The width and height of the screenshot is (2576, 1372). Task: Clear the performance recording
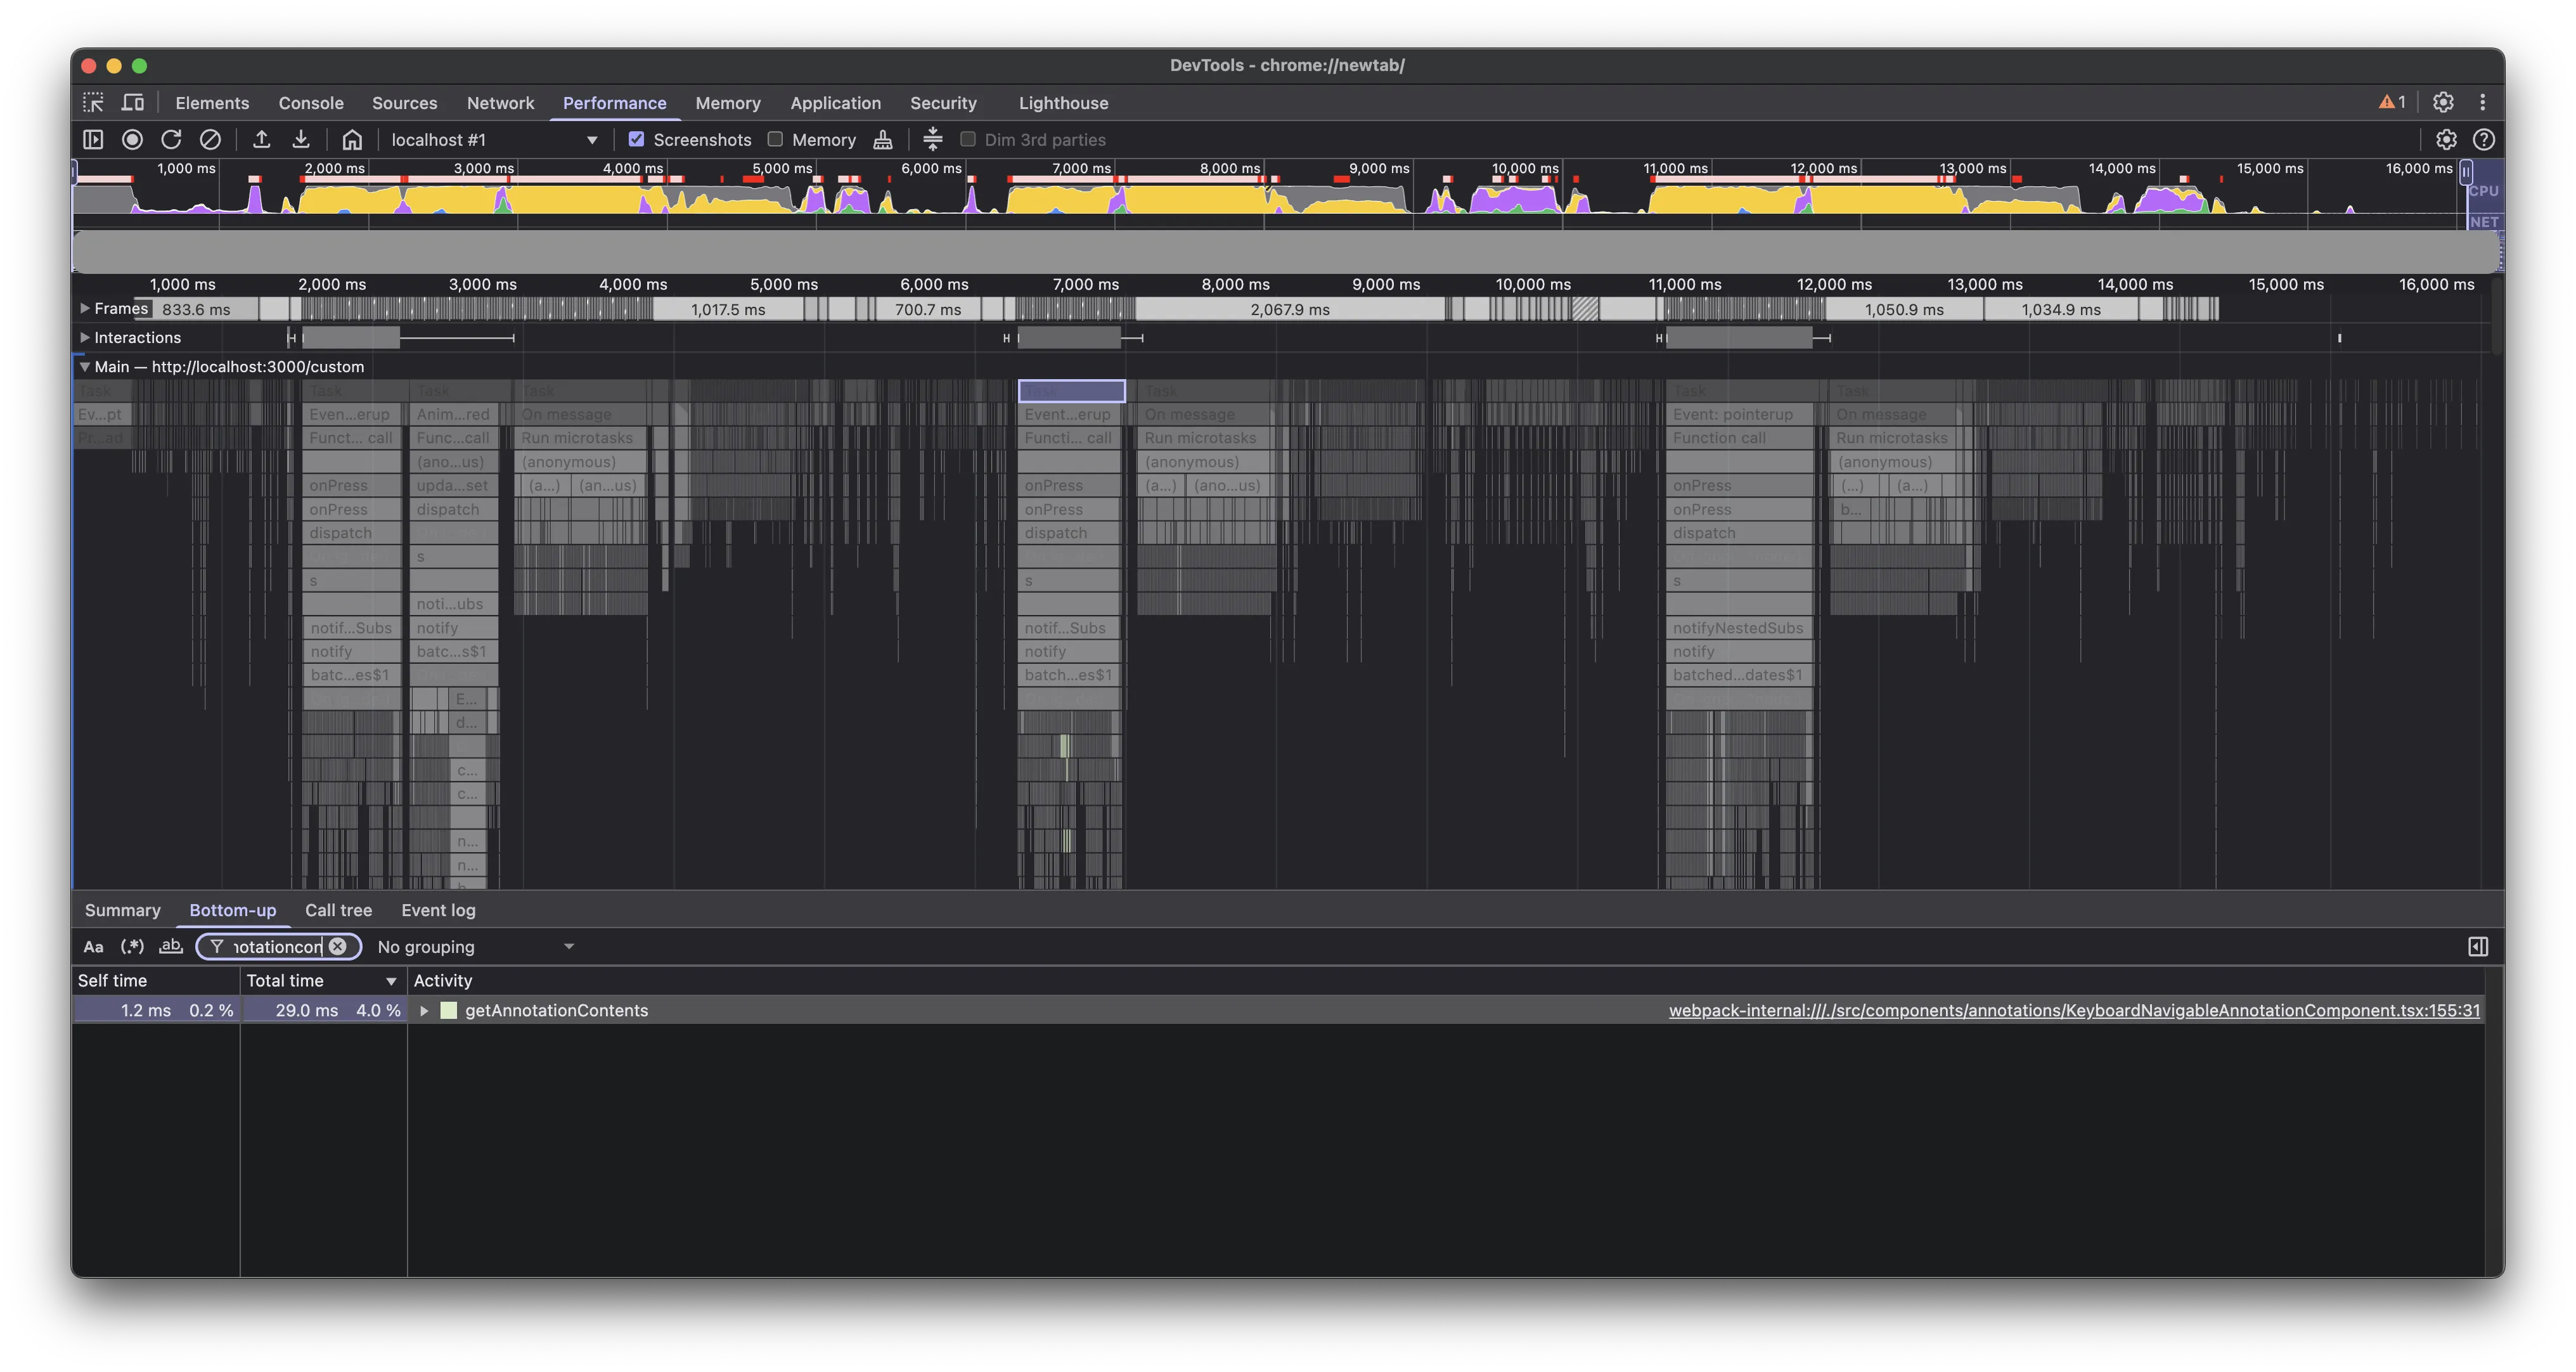tap(210, 140)
